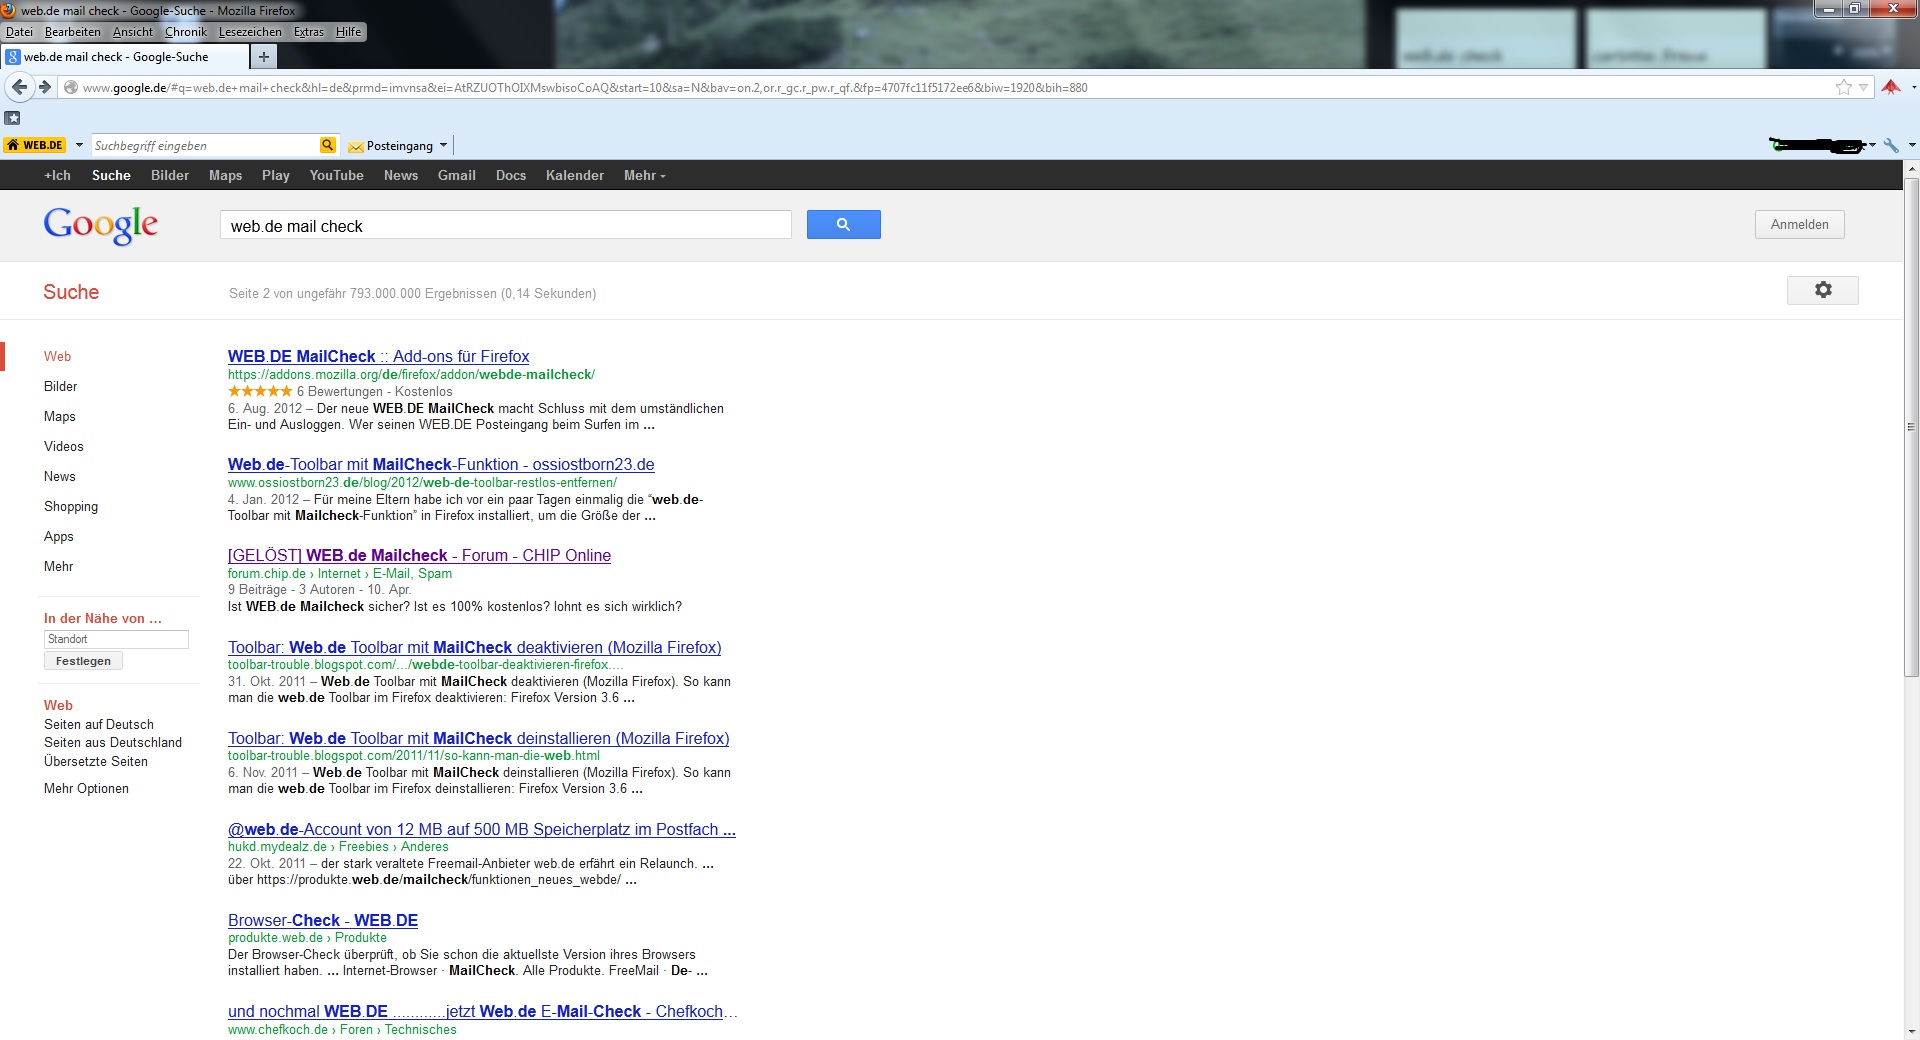This screenshot has width=1920, height=1040.
Task: Filter results by Apps in left sidebar
Action: coord(59,536)
